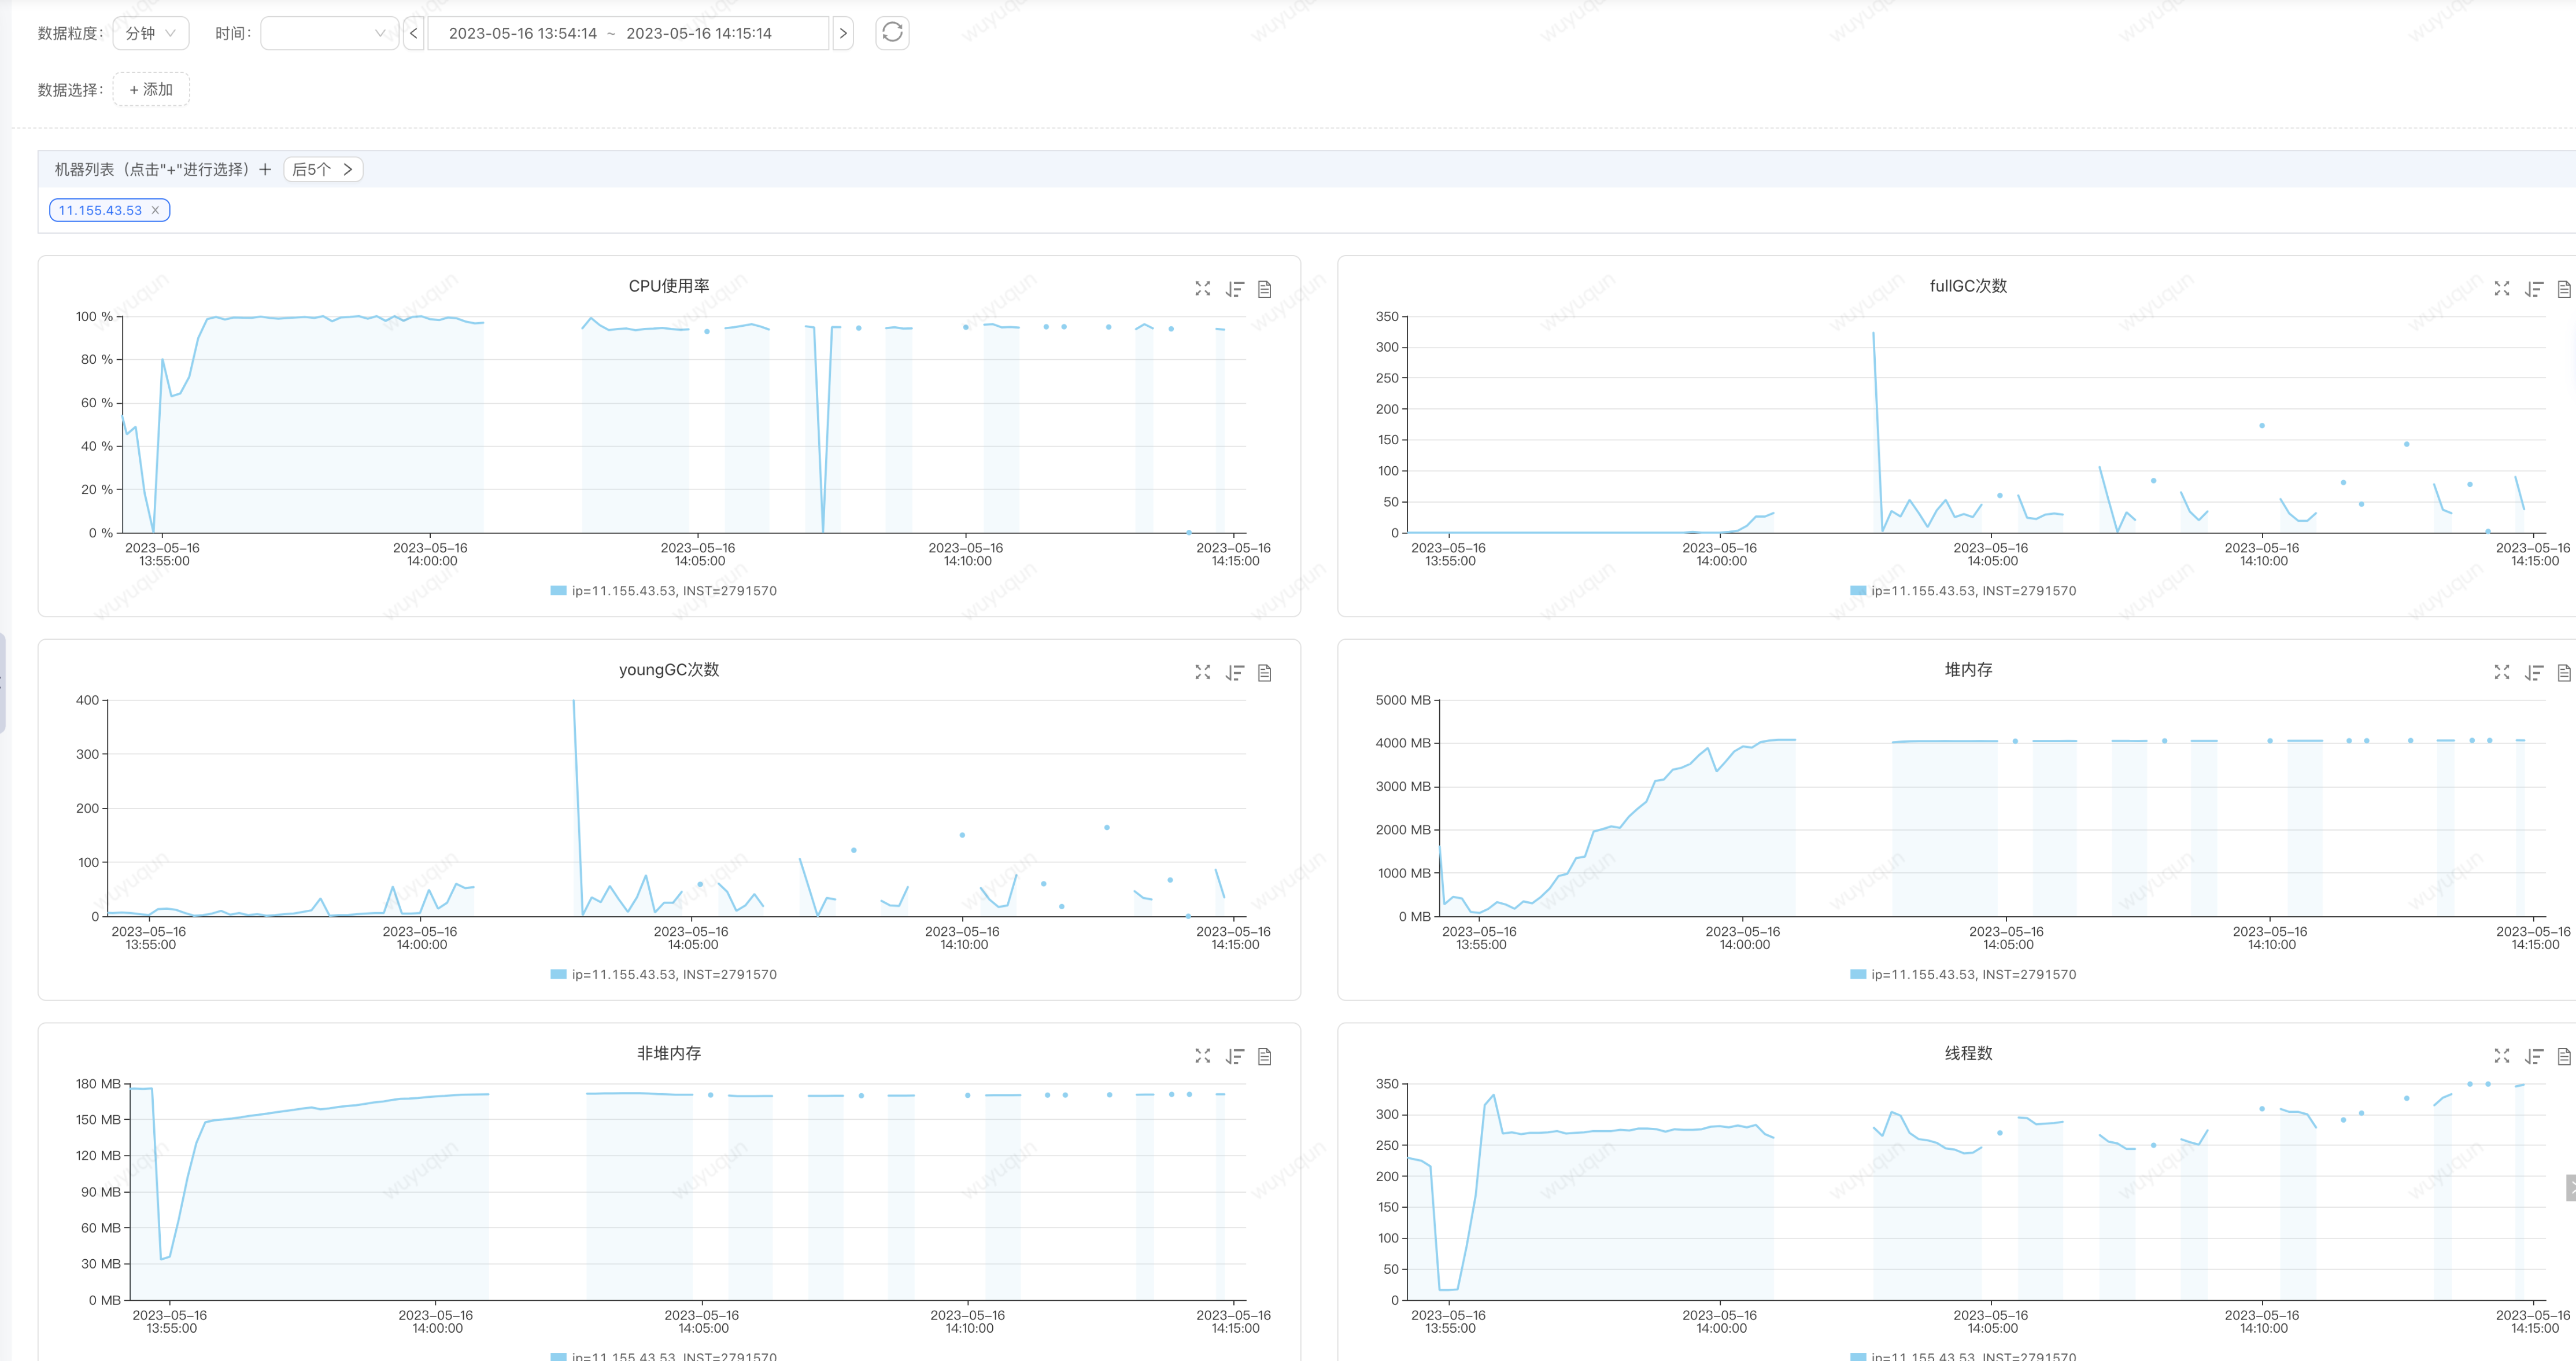Toggle the CPU使用率 legend series ip=11.155.43.53
The height and width of the screenshot is (1361, 2576).
click(663, 591)
